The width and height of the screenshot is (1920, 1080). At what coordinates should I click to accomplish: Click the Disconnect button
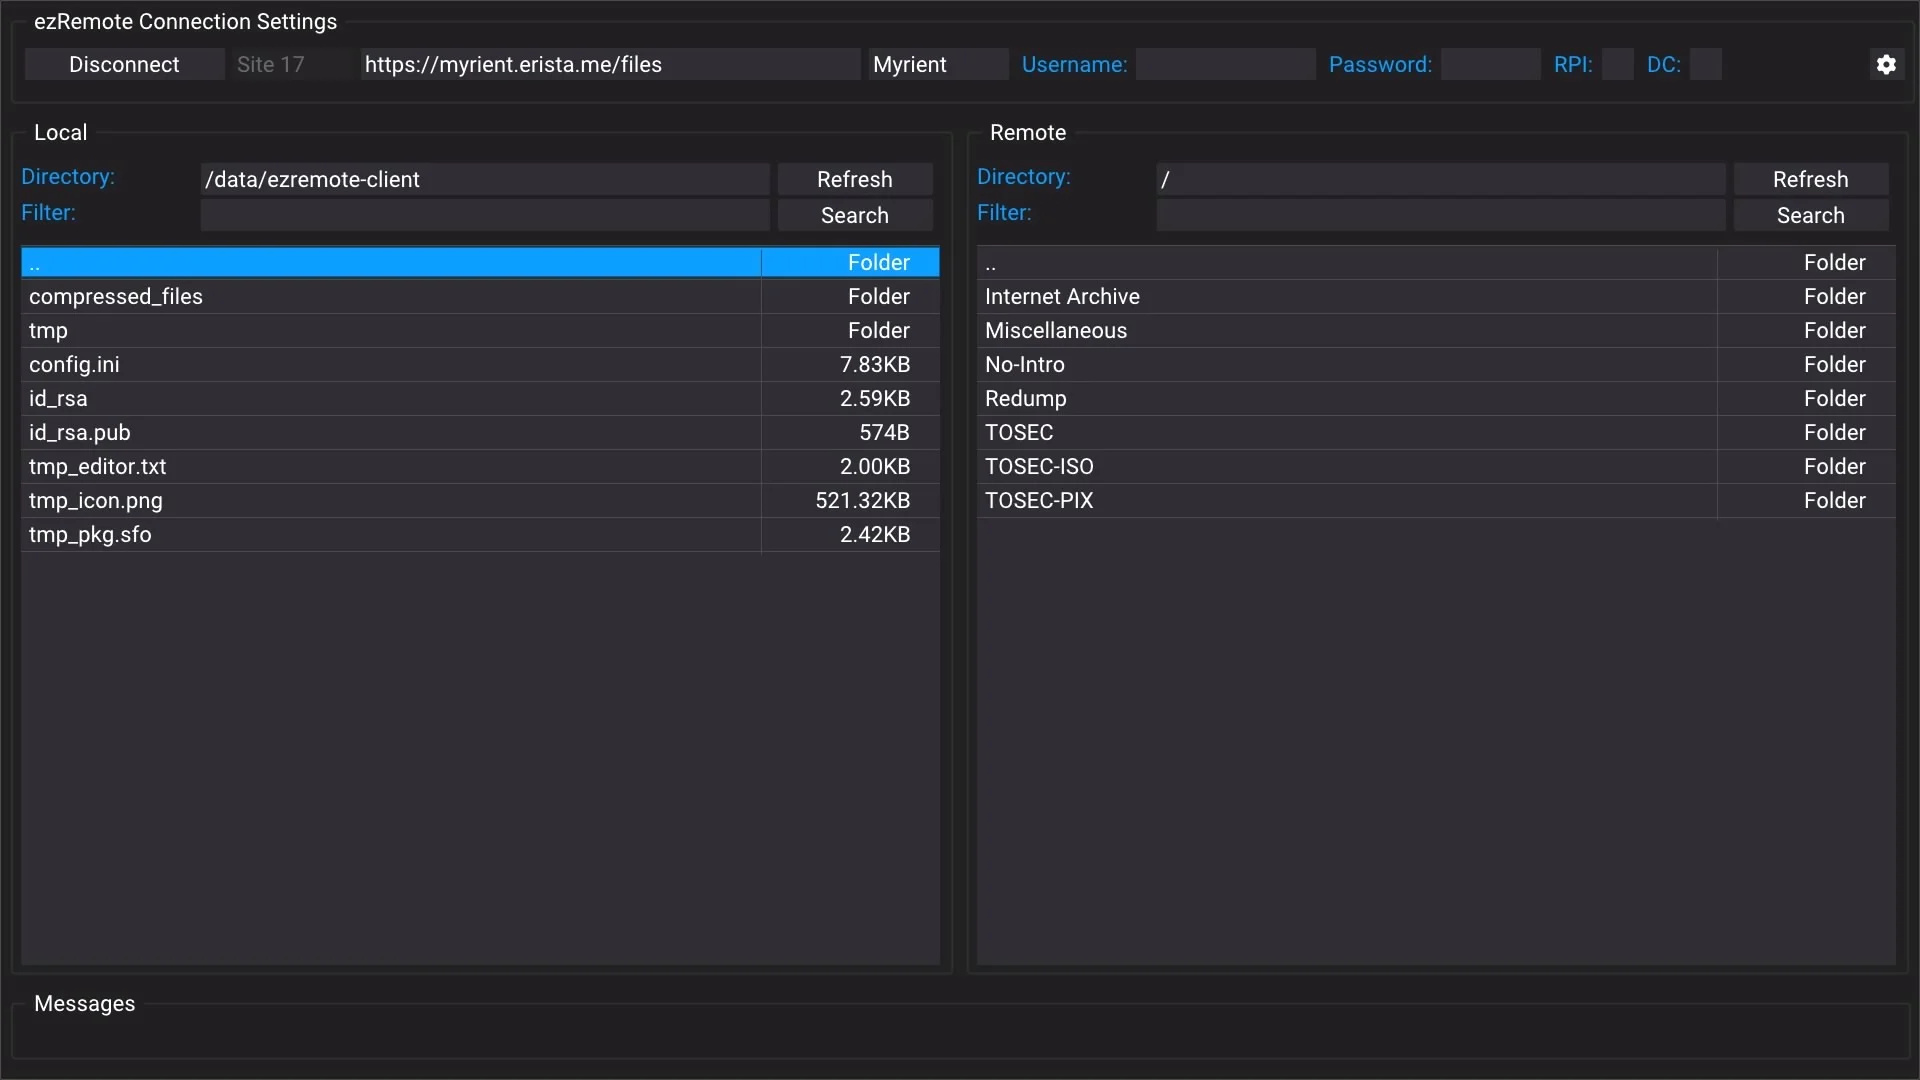coord(124,65)
